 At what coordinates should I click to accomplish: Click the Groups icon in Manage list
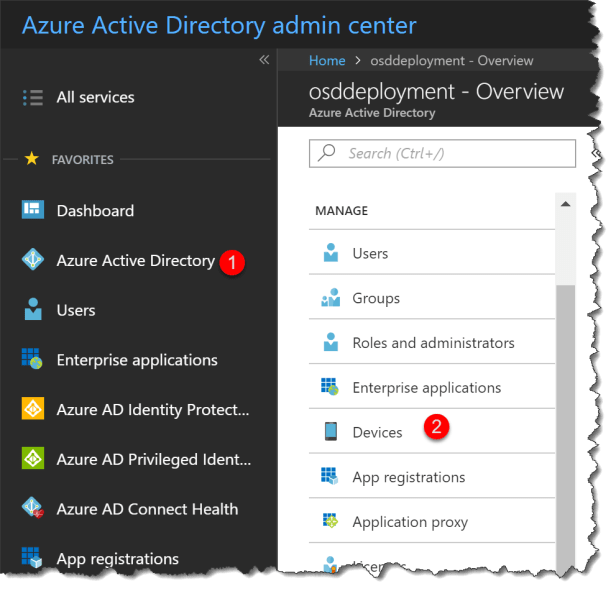tap(330, 298)
